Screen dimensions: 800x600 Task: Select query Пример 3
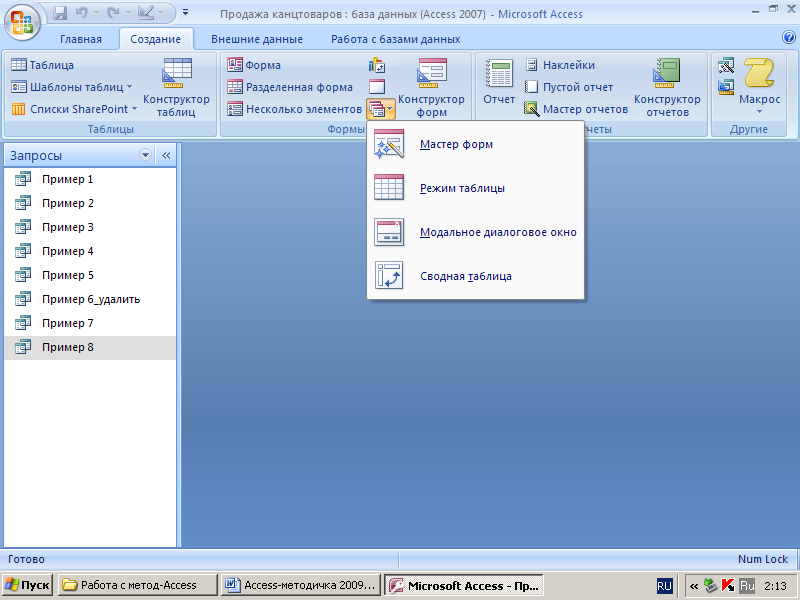(x=90, y=227)
